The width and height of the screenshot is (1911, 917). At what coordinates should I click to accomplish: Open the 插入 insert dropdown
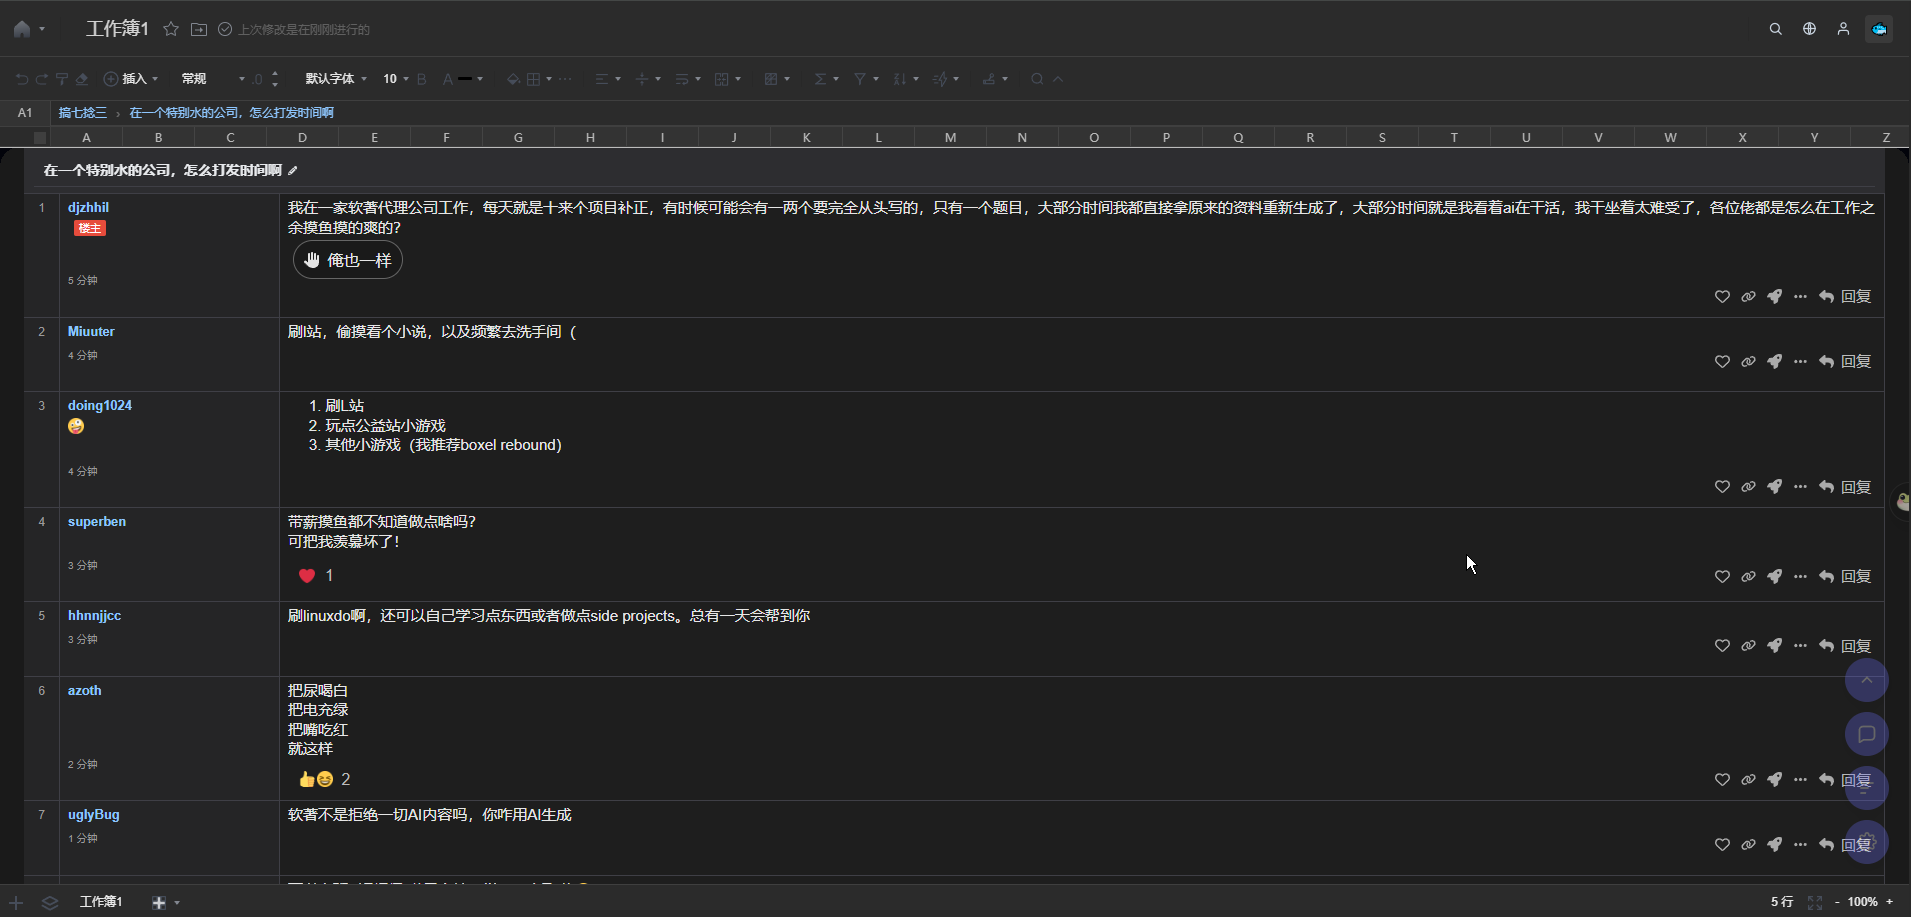pos(131,79)
